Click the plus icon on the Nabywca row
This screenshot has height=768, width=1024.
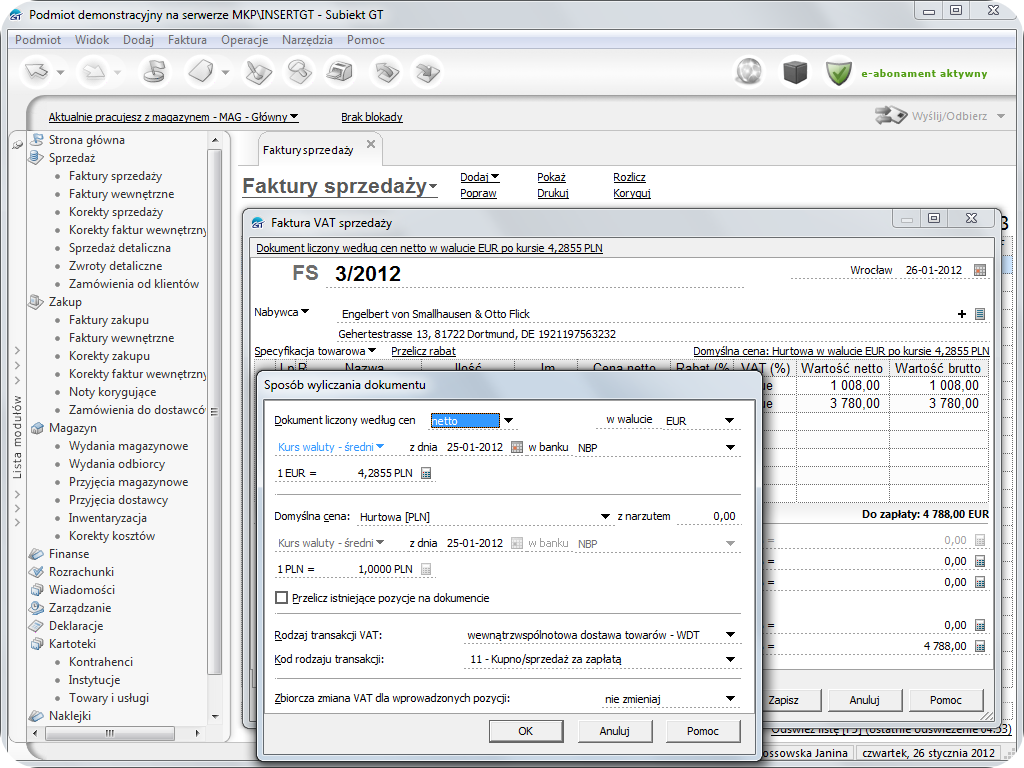pyautogui.click(x=961, y=314)
